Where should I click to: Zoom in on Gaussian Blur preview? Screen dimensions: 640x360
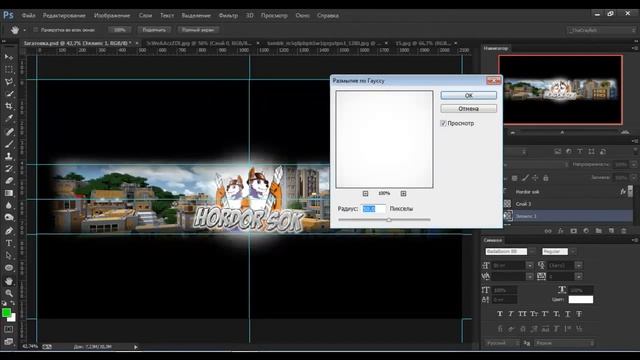[x=403, y=193]
